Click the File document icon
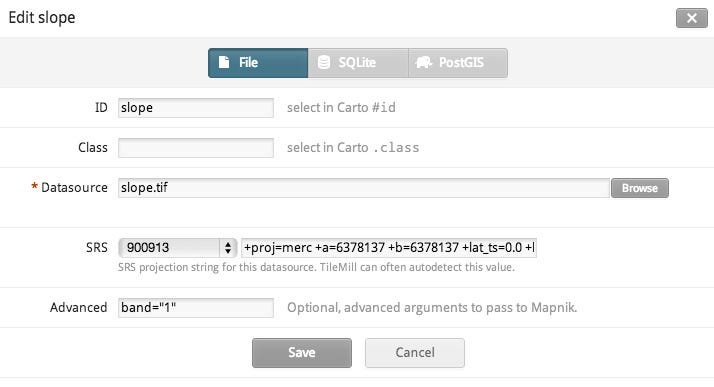Image resolution: width=714 pixels, height=387 pixels. [x=224, y=62]
